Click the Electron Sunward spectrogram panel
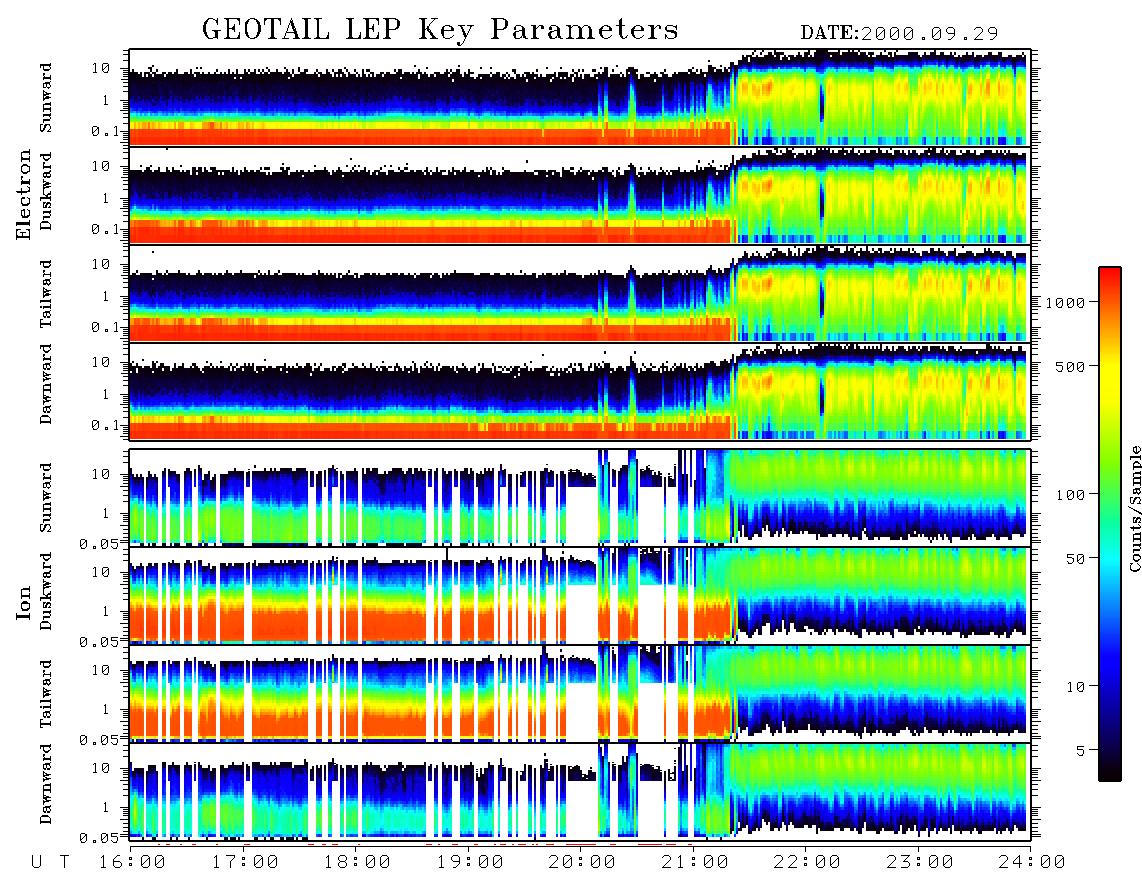1142x880 pixels. tap(580, 97)
